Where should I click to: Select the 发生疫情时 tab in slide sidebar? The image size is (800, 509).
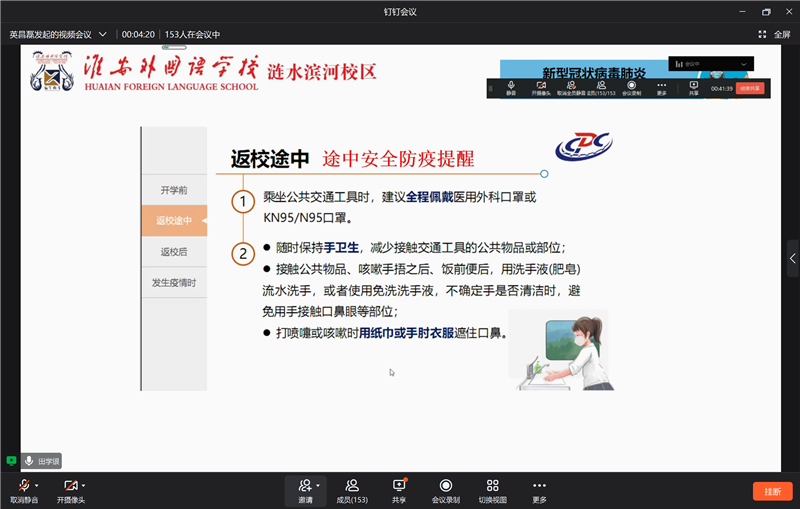tap(174, 283)
